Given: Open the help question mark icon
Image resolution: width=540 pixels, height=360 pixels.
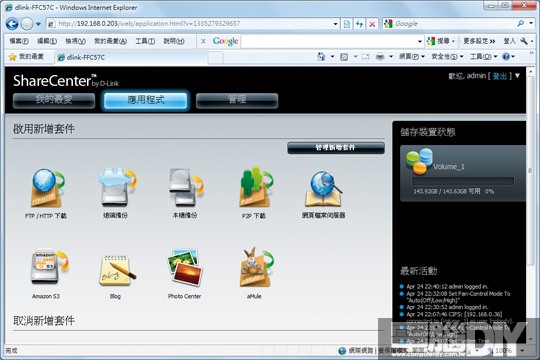Looking at the screenshot, I should click(506, 56).
